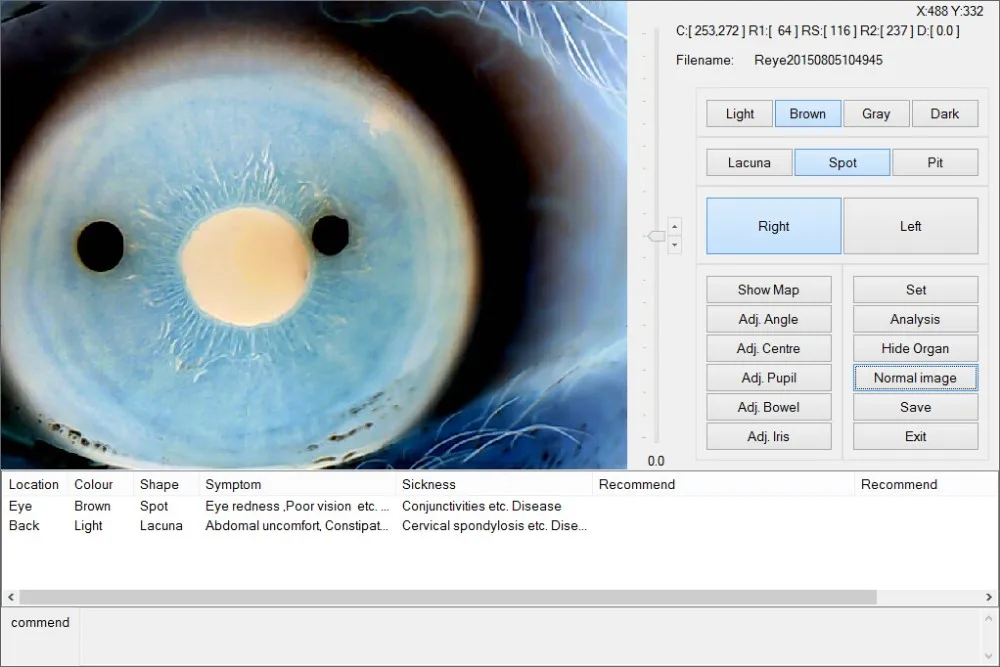Click the slider's down stepper arrow
Image resolution: width=1000 pixels, height=667 pixels.
click(674, 244)
